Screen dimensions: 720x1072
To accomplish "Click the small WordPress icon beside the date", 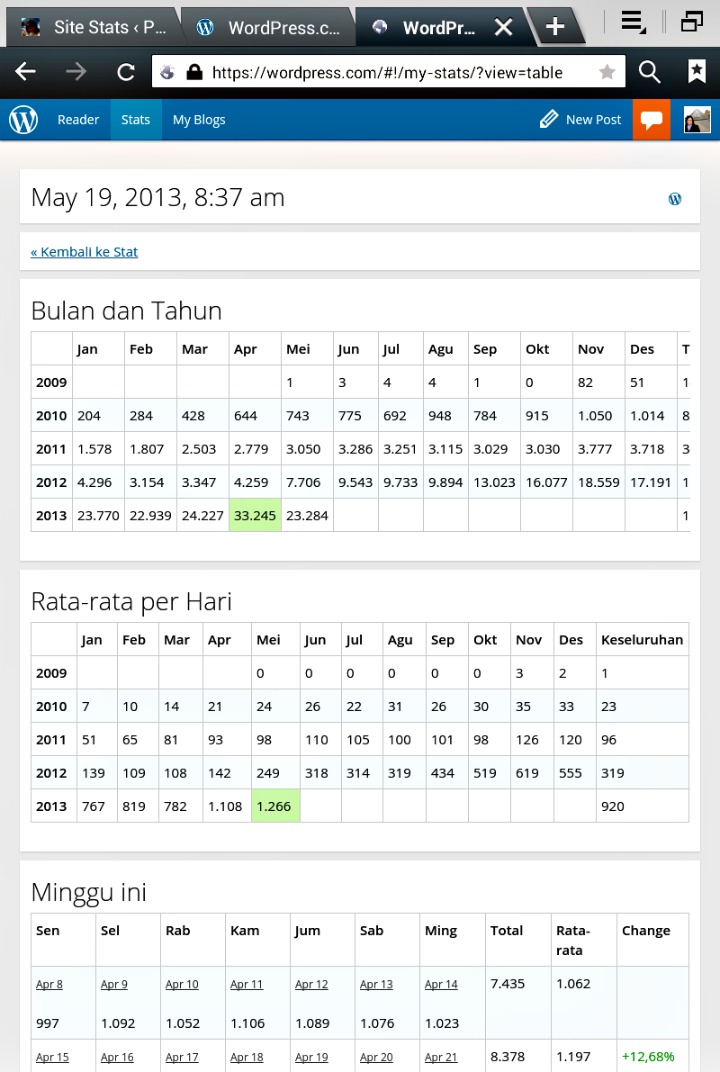I will coord(675,199).
